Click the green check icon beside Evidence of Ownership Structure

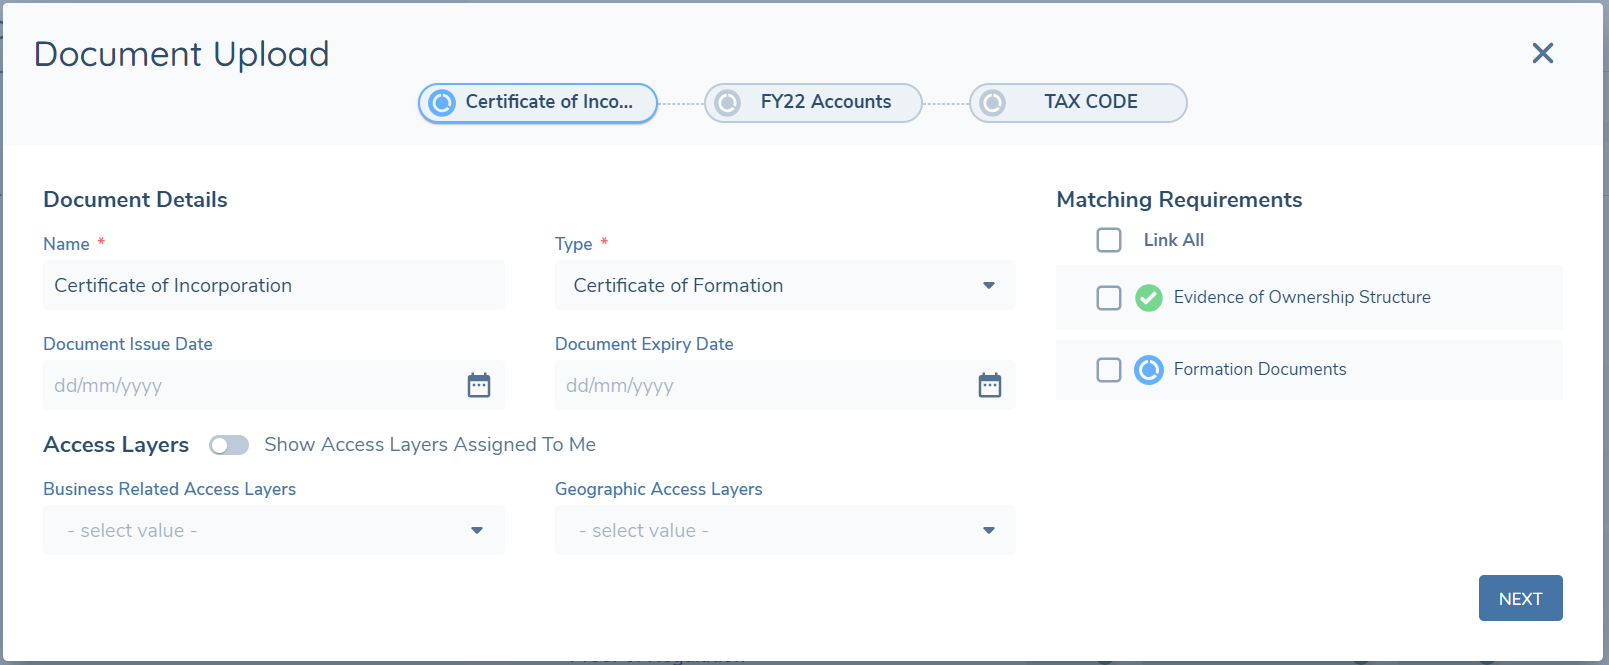coord(1149,298)
